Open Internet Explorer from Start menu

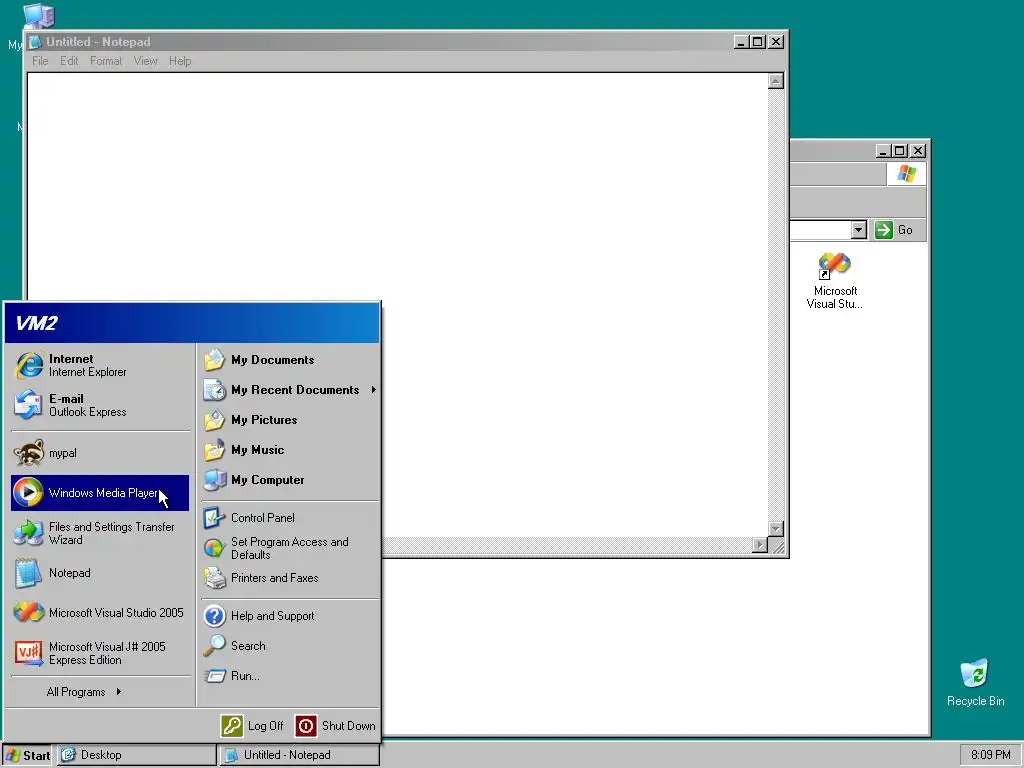100,365
